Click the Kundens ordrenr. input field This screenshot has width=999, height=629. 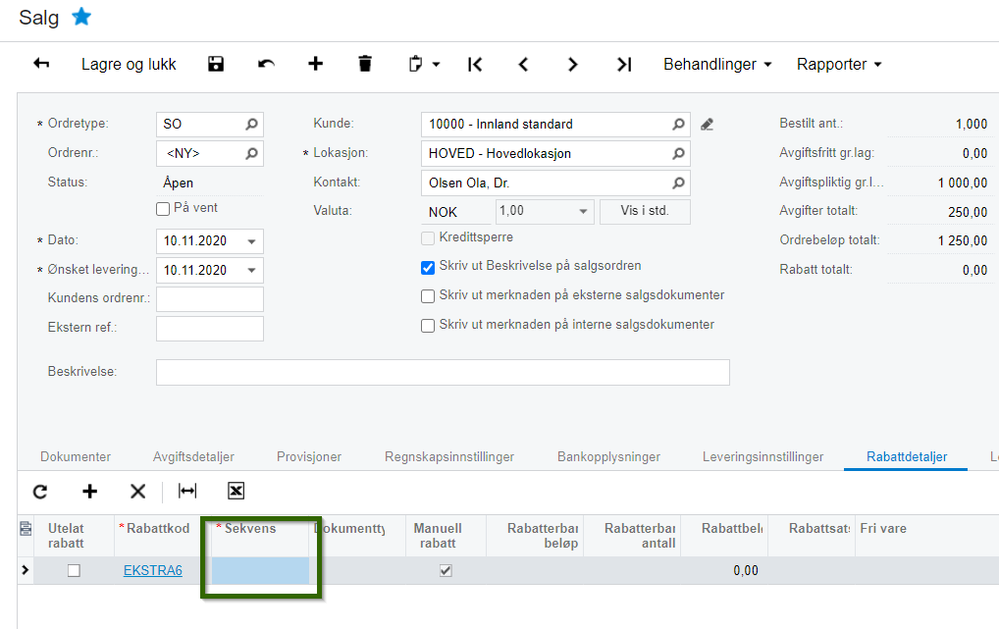pos(210,300)
